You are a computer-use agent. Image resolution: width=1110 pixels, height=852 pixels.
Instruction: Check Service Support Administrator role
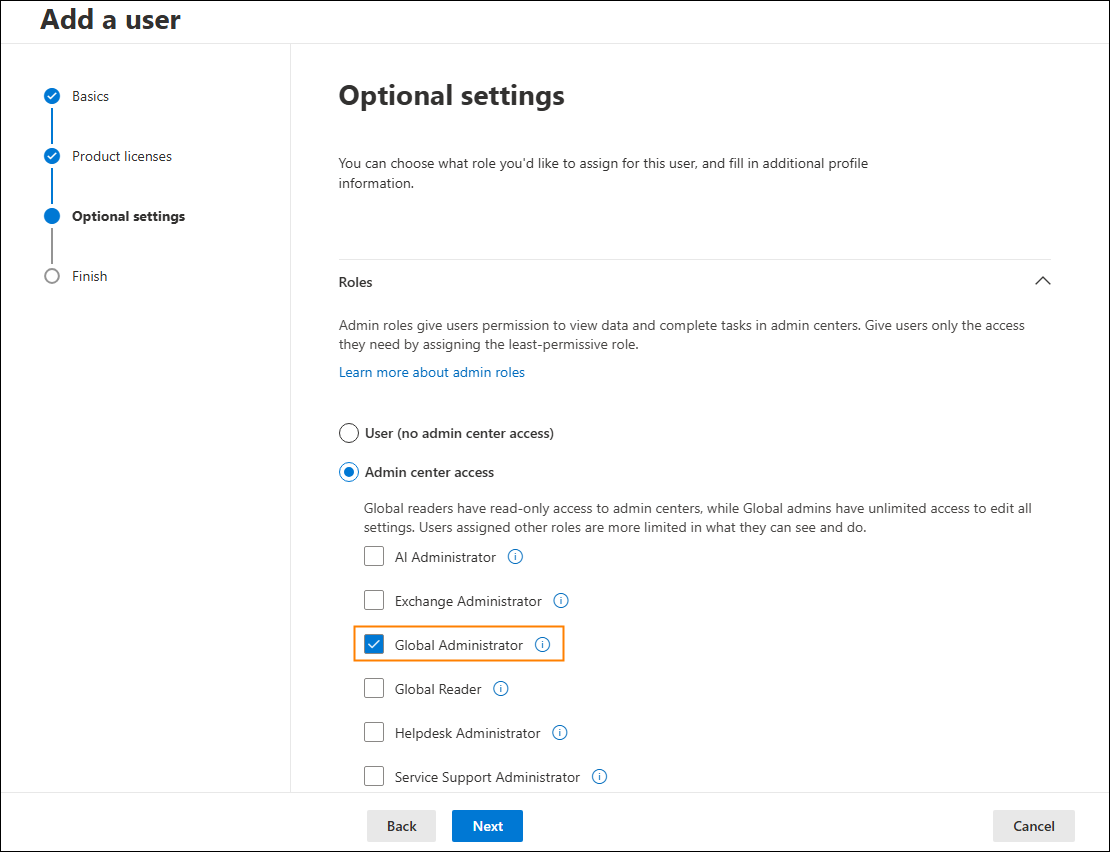click(374, 776)
